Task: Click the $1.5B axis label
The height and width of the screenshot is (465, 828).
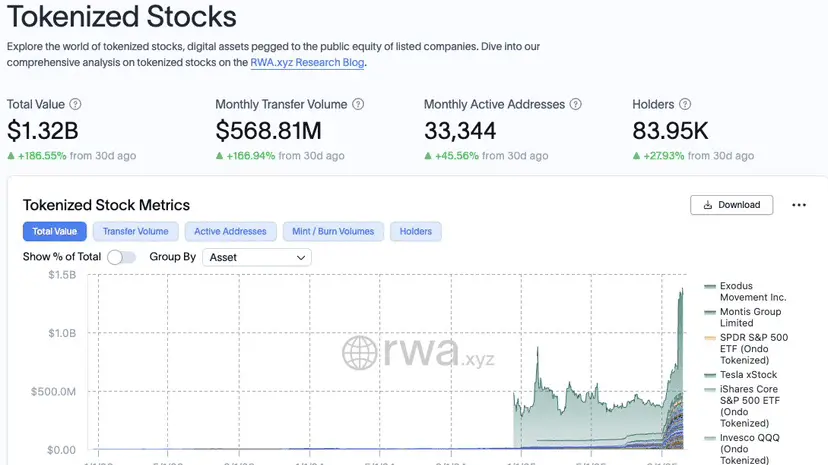Action: (62, 274)
